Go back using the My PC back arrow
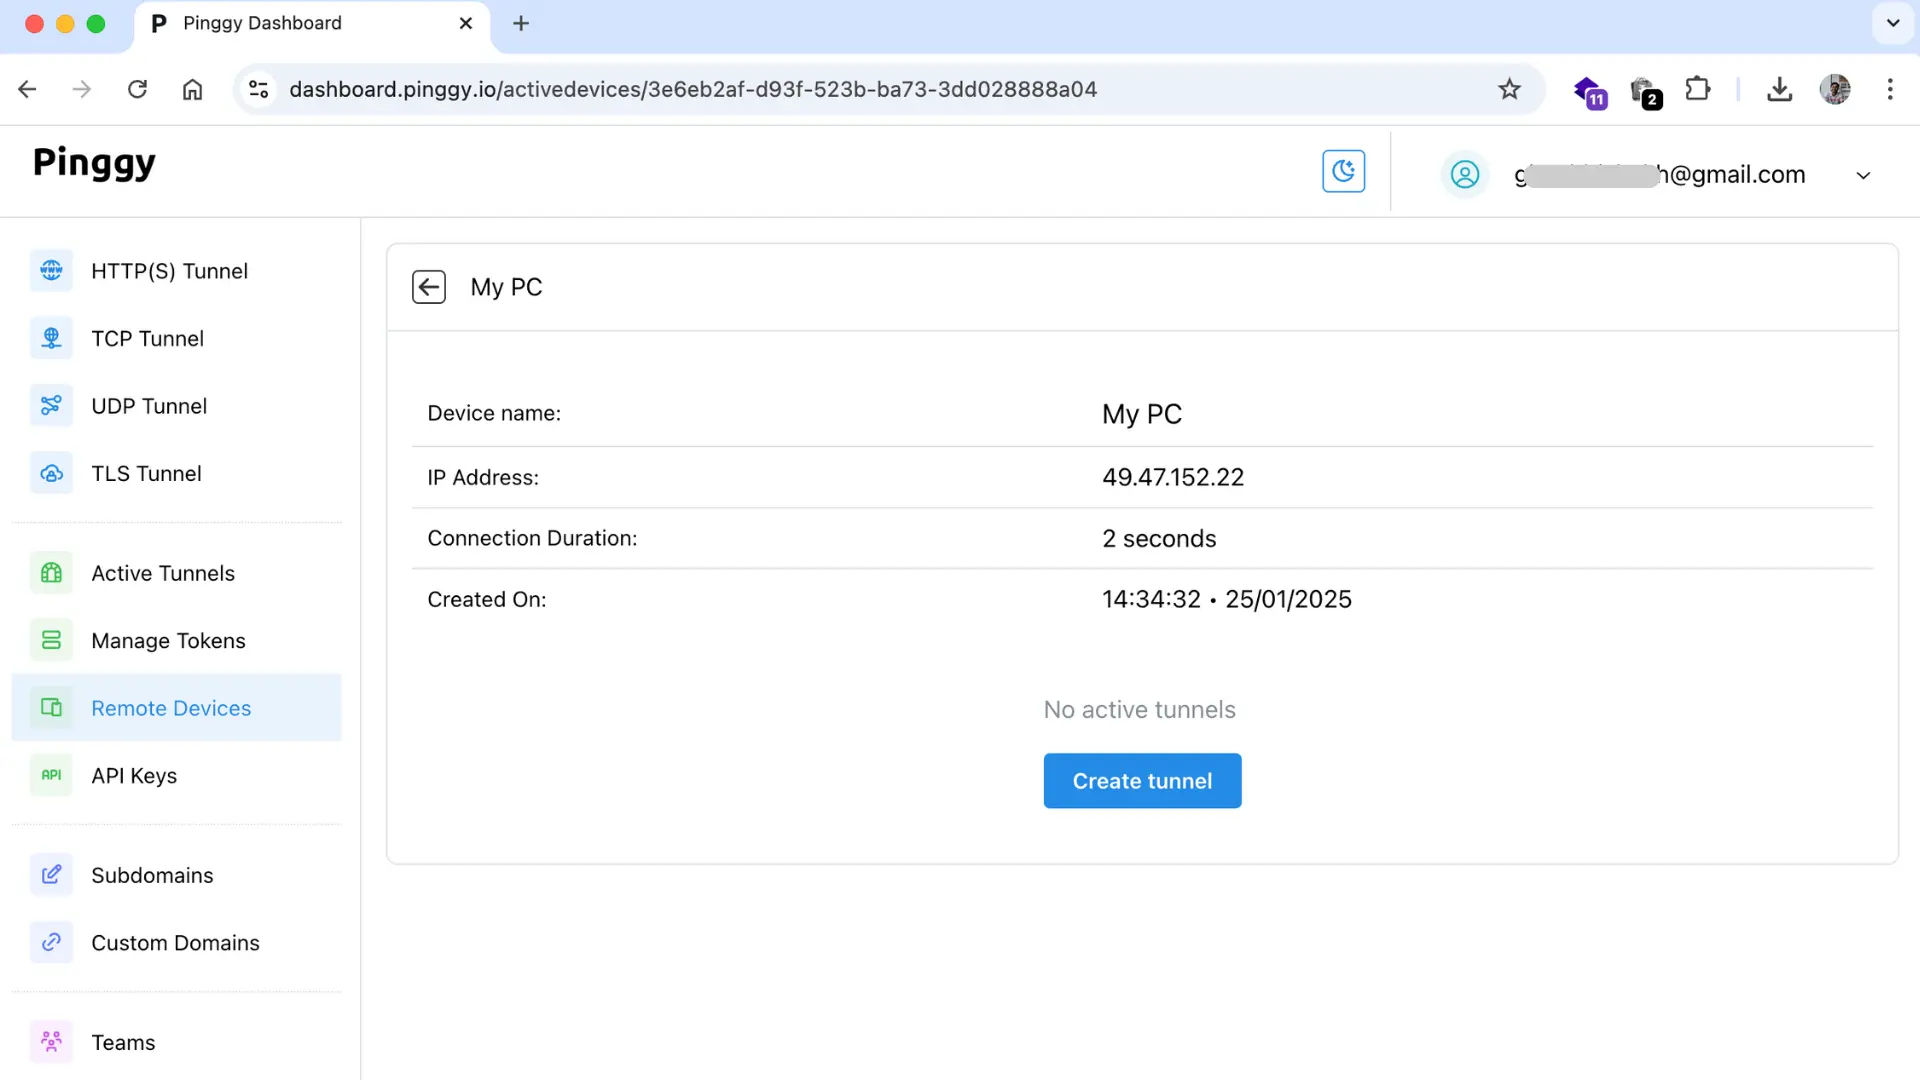This screenshot has height=1080, width=1920. click(x=429, y=287)
